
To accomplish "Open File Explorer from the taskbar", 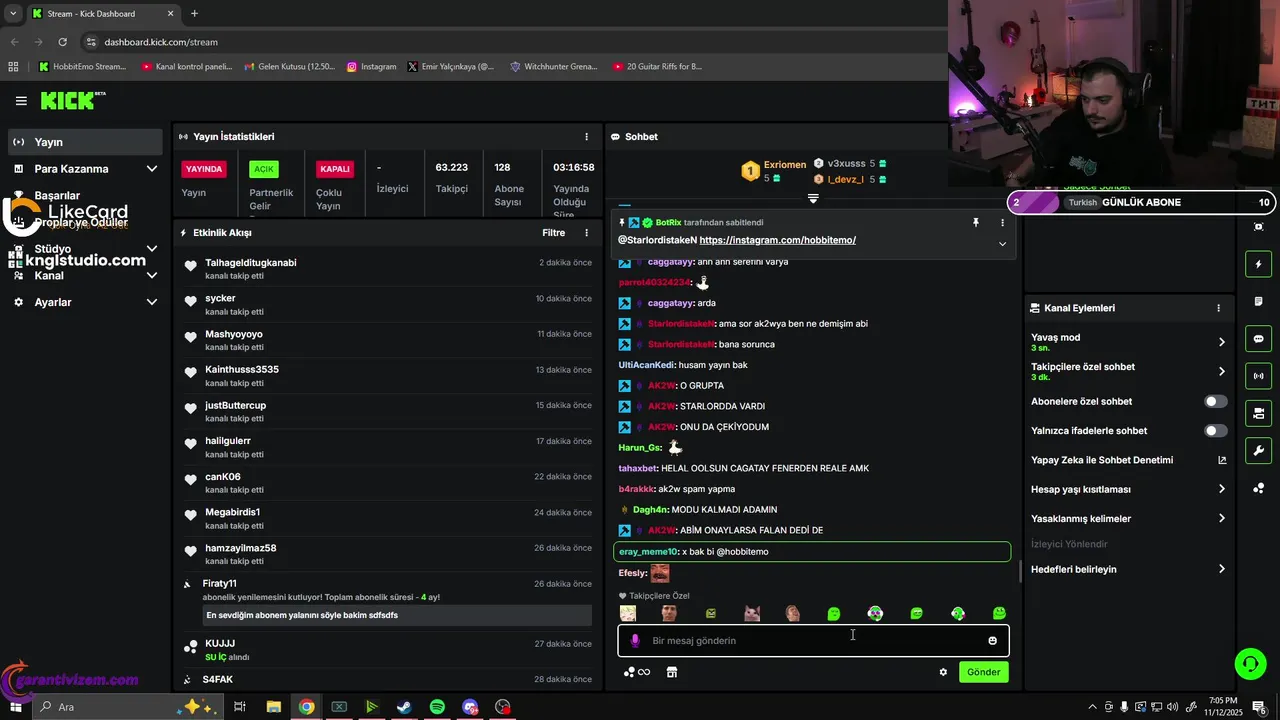I will coord(273,707).
